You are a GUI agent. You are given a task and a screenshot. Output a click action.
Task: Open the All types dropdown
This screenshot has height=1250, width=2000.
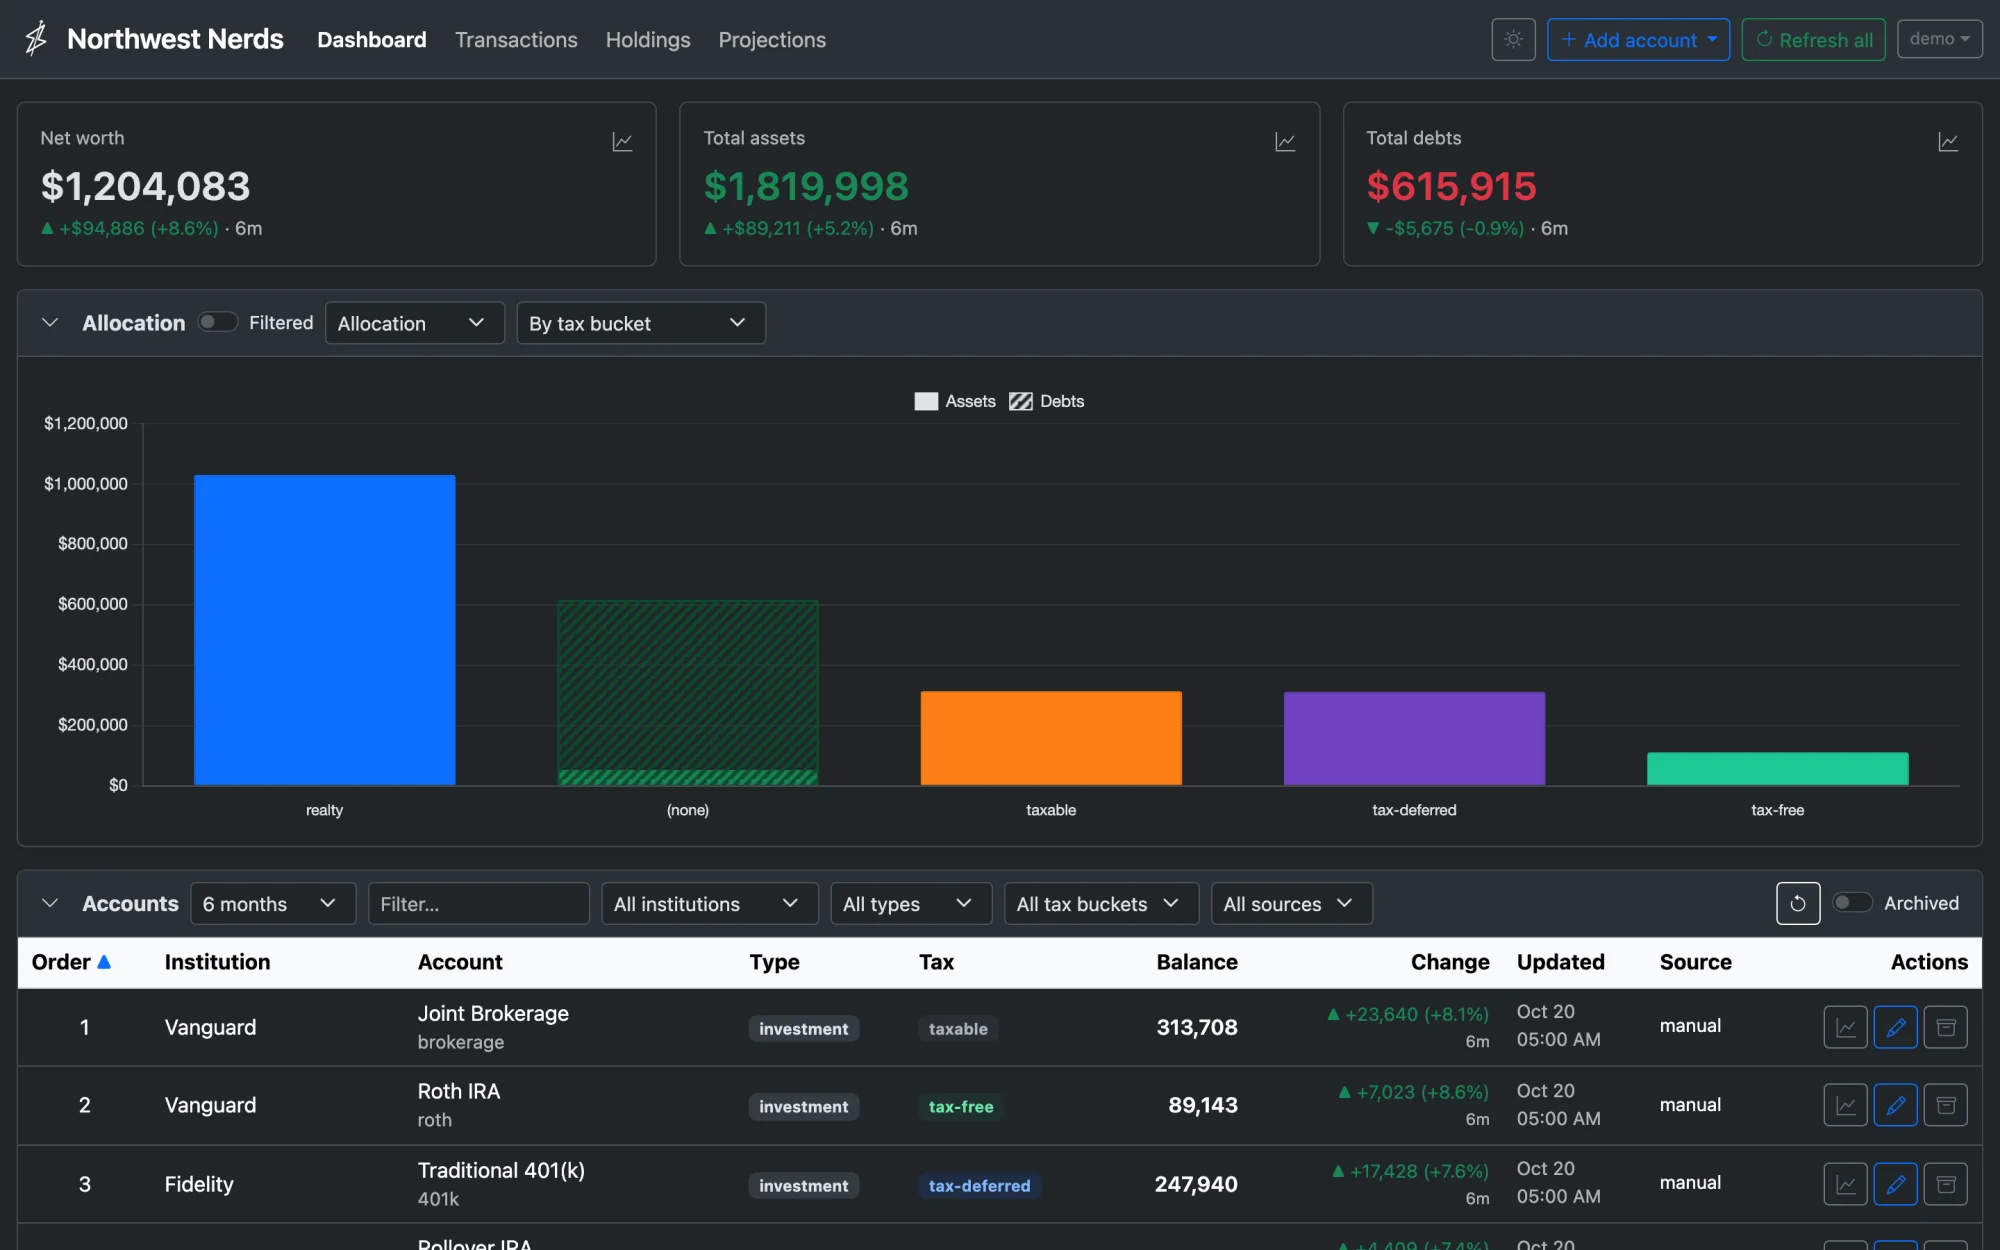(911, 903)
